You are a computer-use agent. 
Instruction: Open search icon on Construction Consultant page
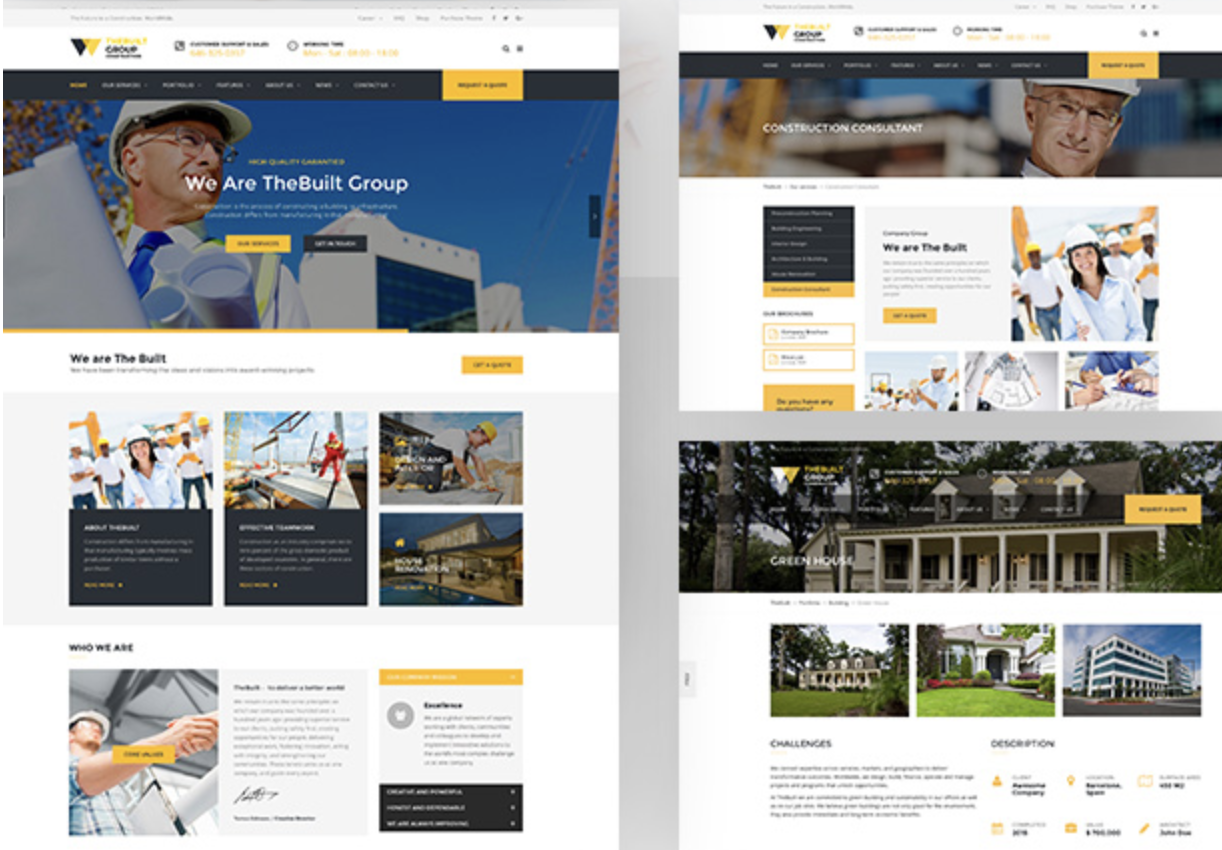[1144, 33]
